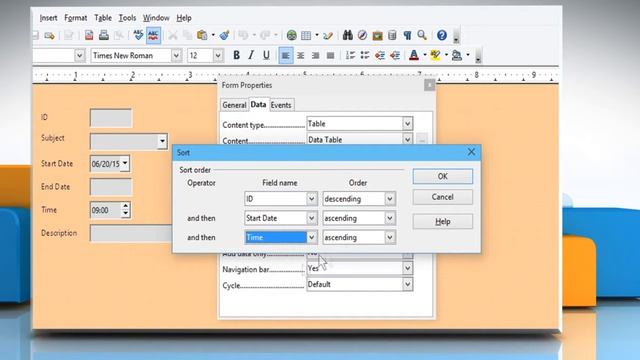Select Align Left paragraph icon

[286, 55]
